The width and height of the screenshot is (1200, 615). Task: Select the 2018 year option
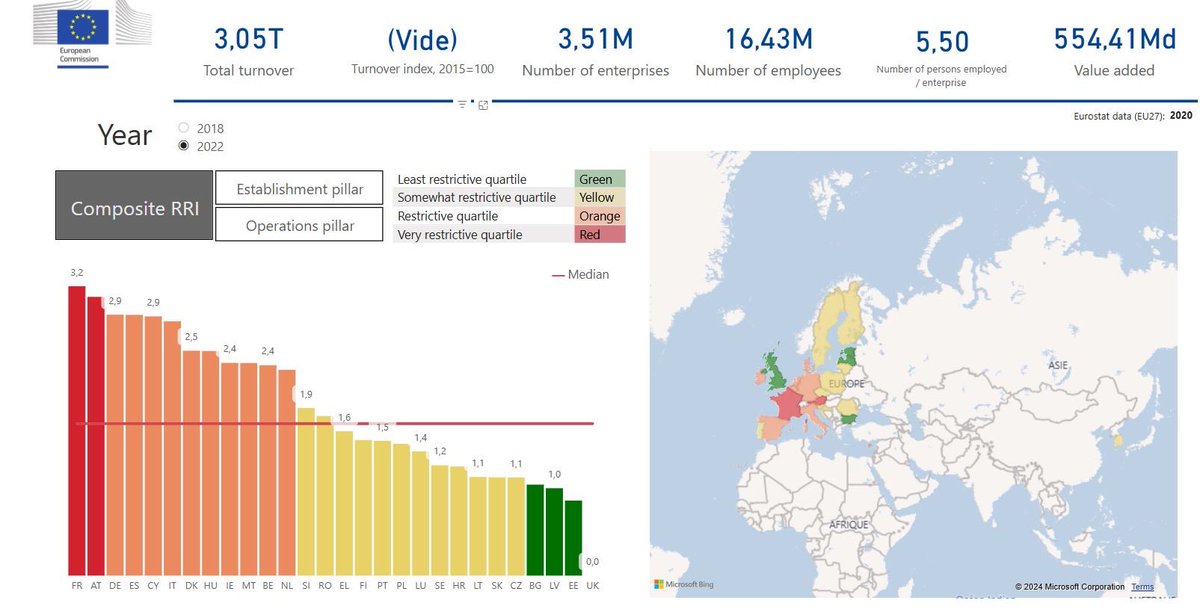click(183, 128)
